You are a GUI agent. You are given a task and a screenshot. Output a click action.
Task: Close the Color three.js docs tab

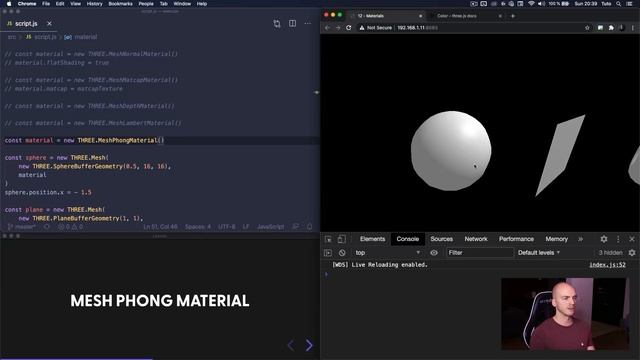pyautogui.click(x=500, y=16)
